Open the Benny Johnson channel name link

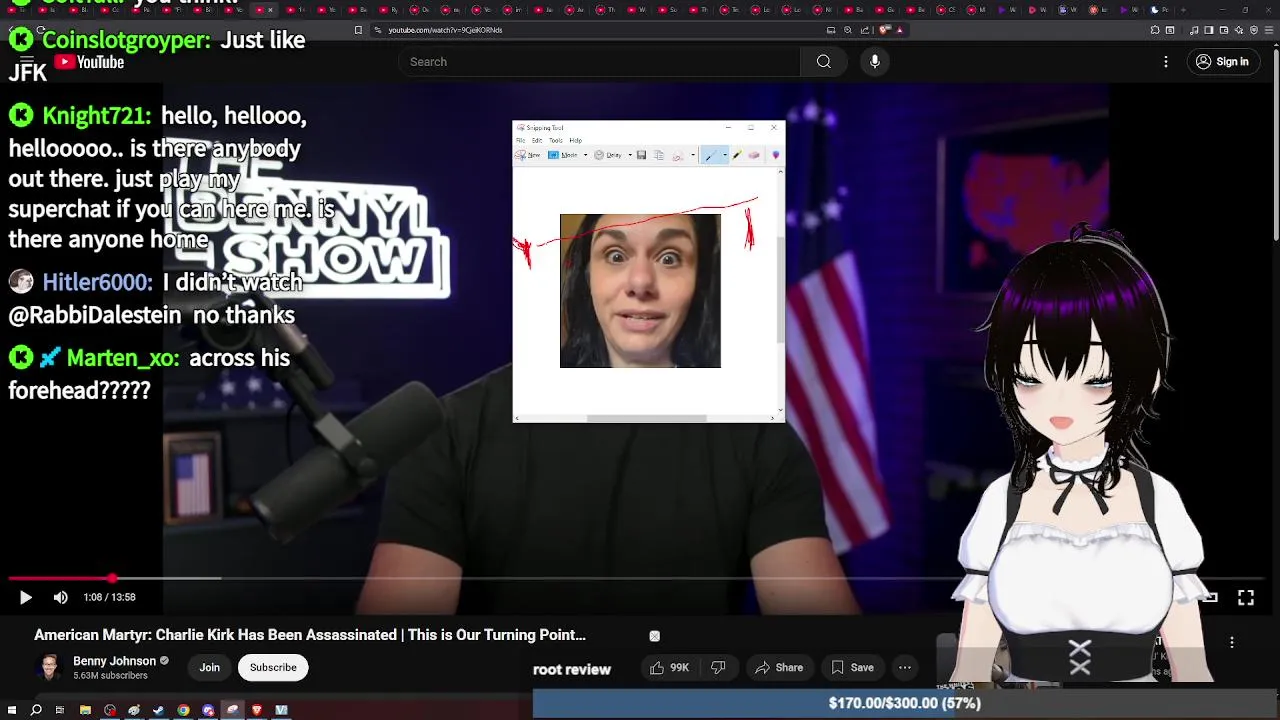pos(114,661)
